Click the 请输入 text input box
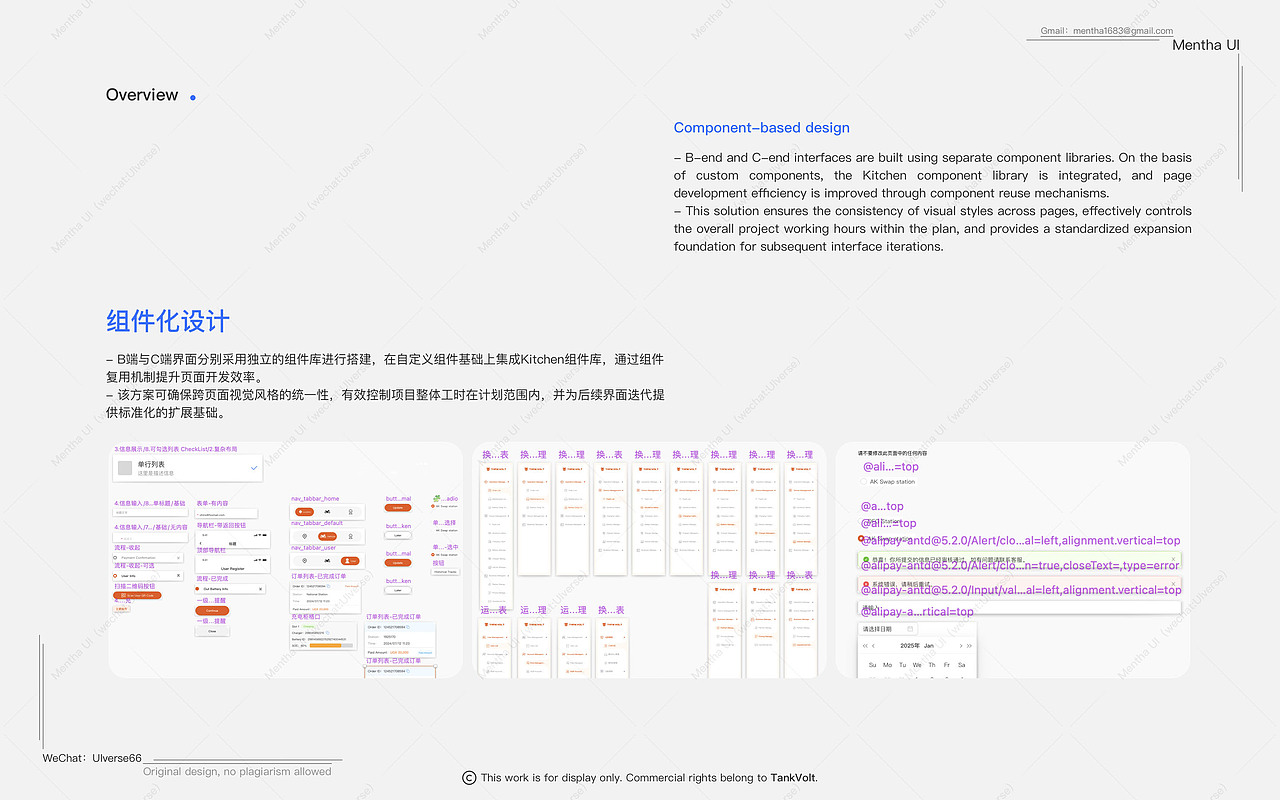The image size is (1280, 800). [x=1019, y=607]
